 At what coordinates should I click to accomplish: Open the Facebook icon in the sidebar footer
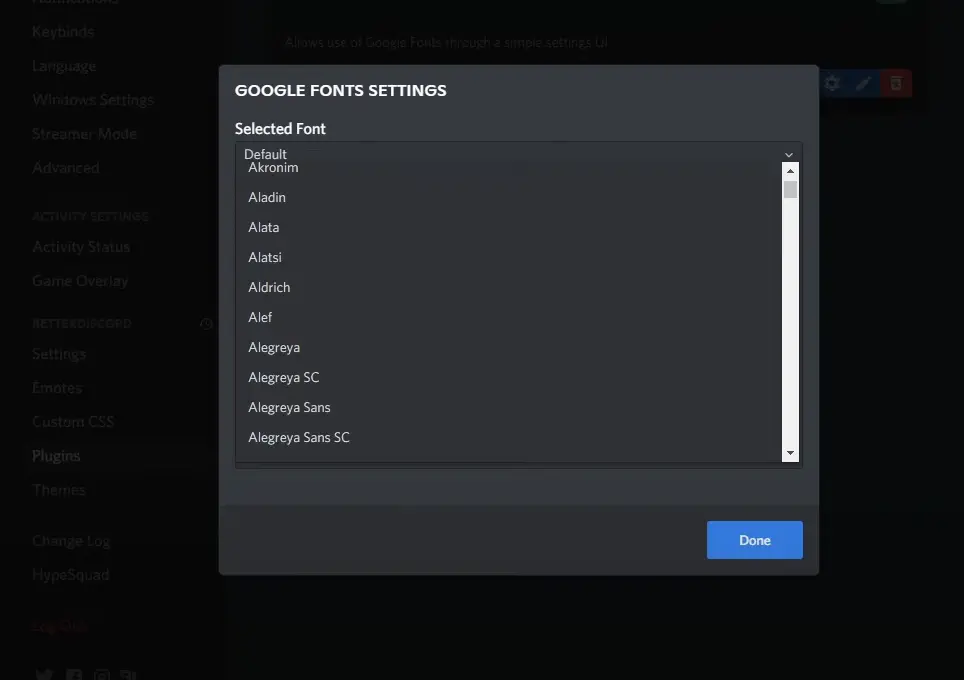tap(74, 674)
